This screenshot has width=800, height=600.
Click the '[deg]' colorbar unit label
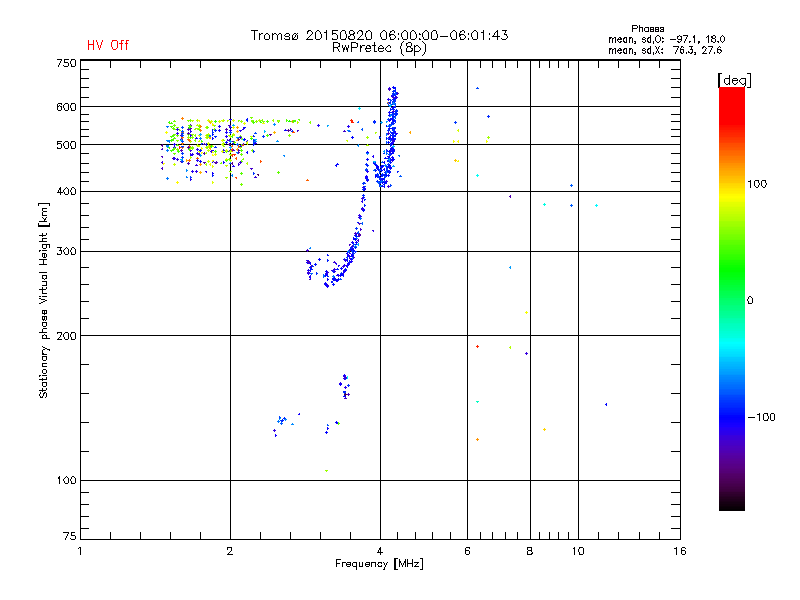pos(734,80)
